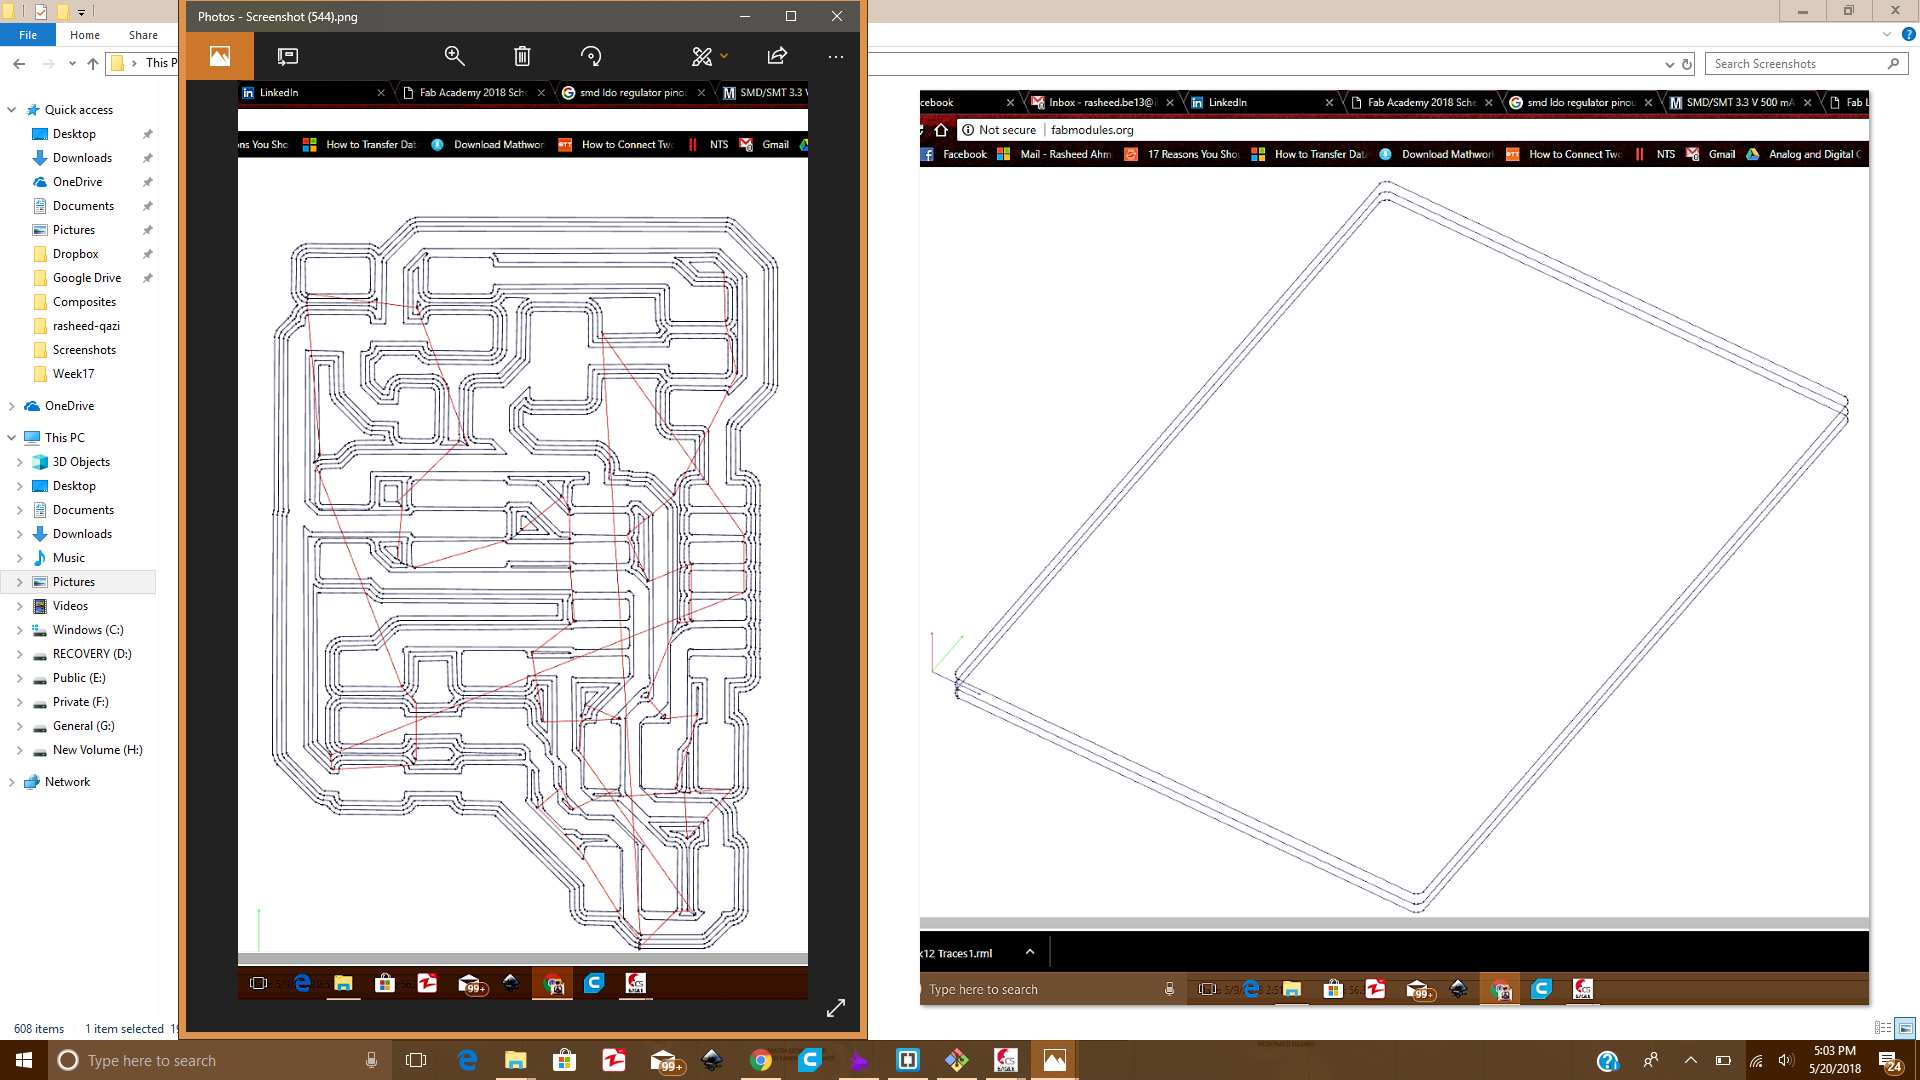Share the photo via share icon
Screen dimensions: 1920x1080
coord(777,56)
